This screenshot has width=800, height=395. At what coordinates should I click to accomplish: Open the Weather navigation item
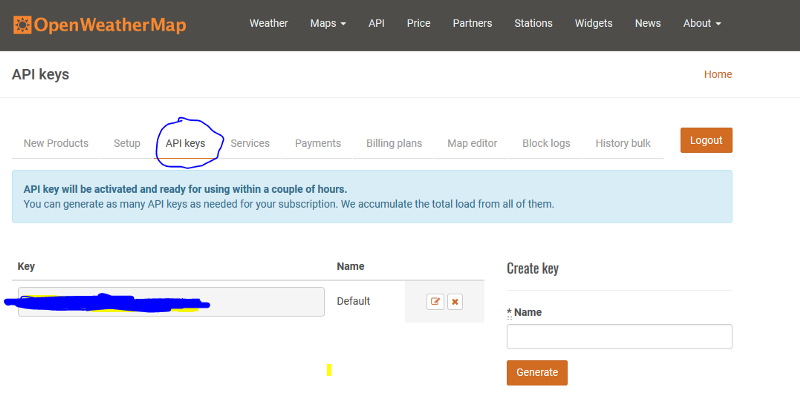click(268, 23)
